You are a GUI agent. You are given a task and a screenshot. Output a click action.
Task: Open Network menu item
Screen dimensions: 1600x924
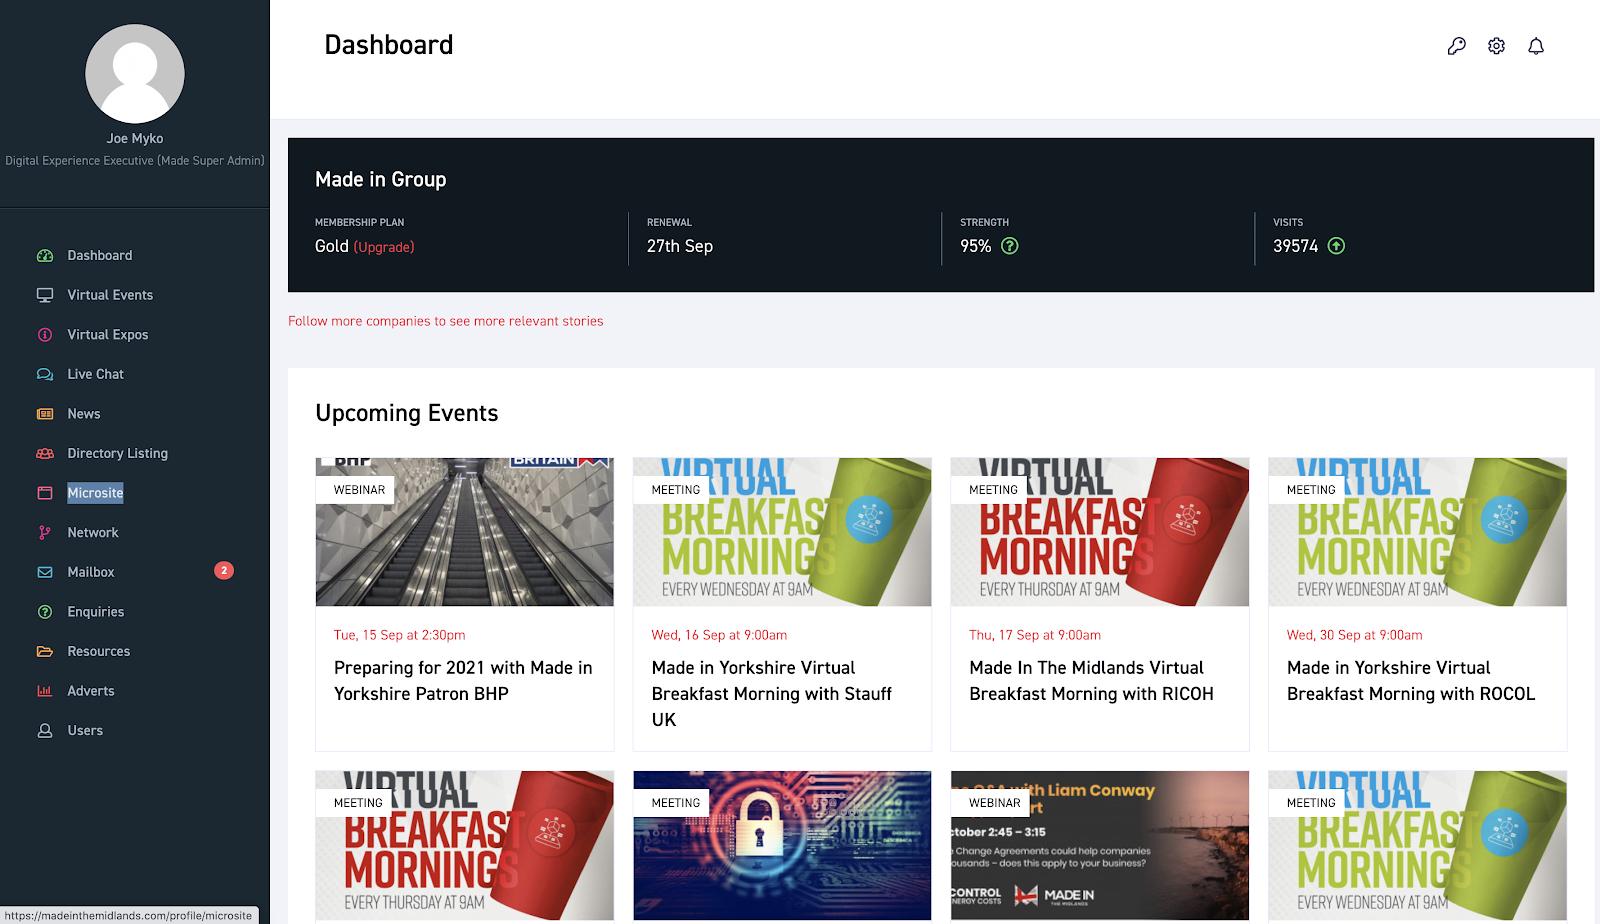(x=93, y=533)
